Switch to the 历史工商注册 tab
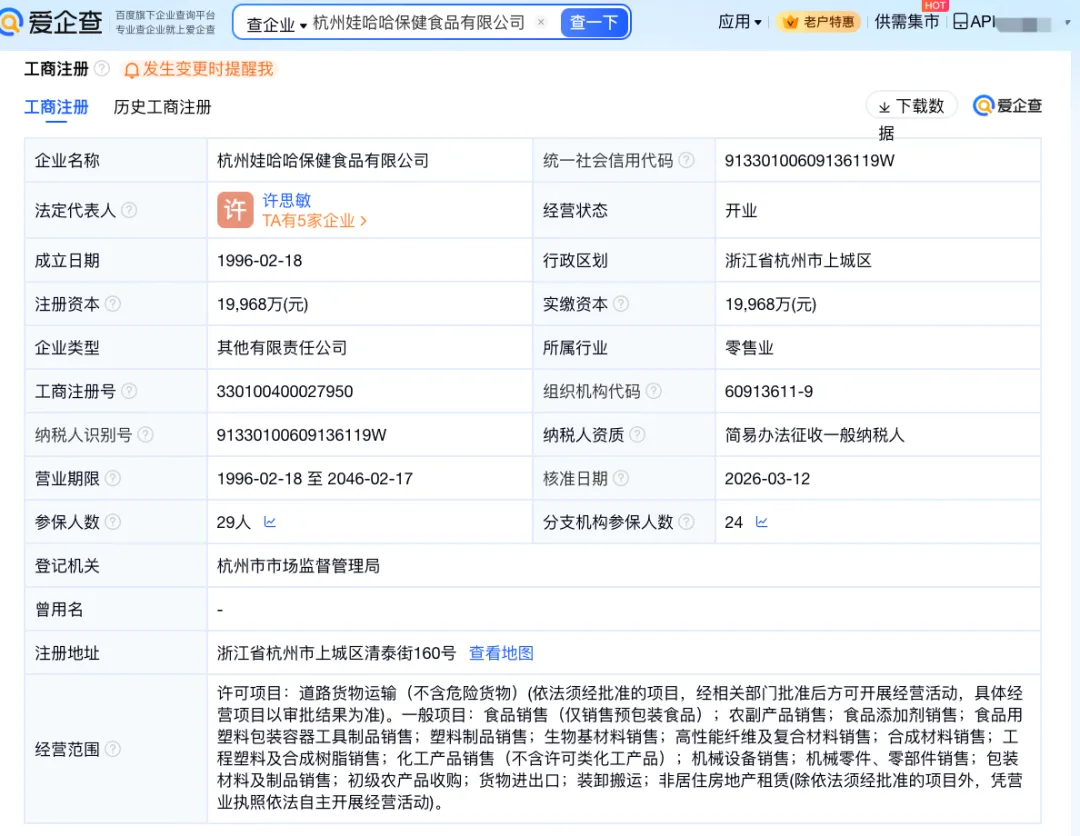 pyautogui.click(x=162, y=107)
